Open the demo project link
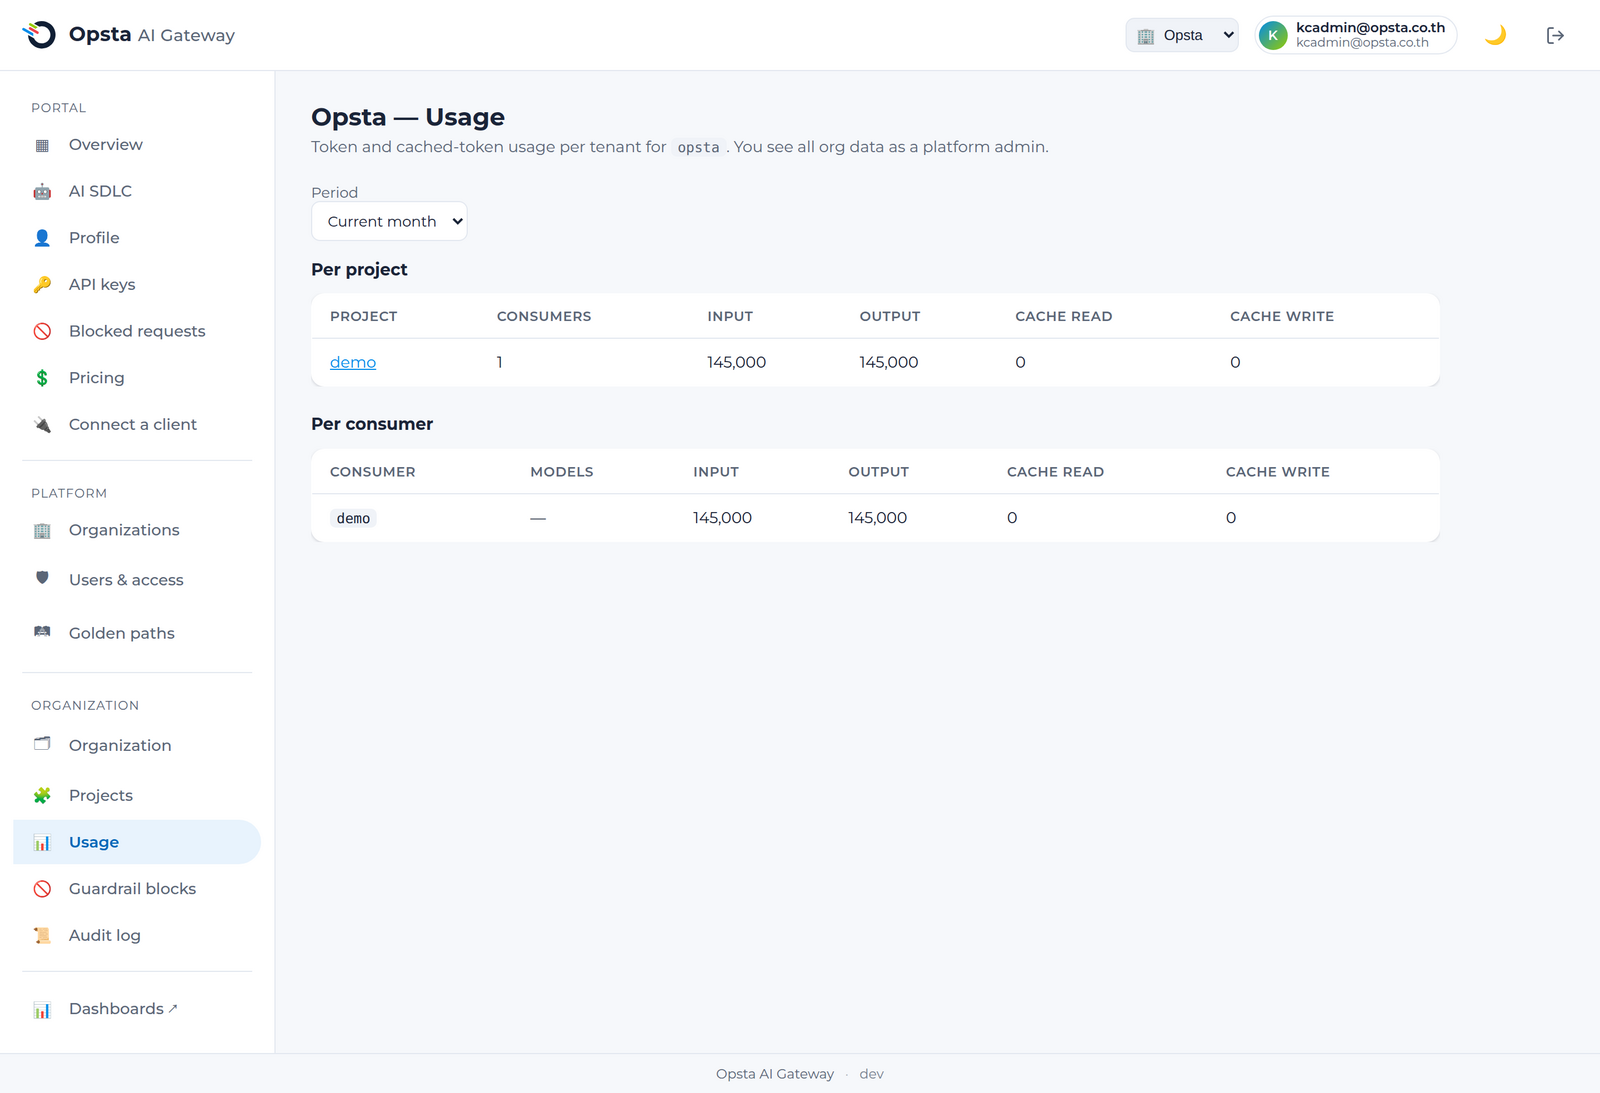 (353, 362)
